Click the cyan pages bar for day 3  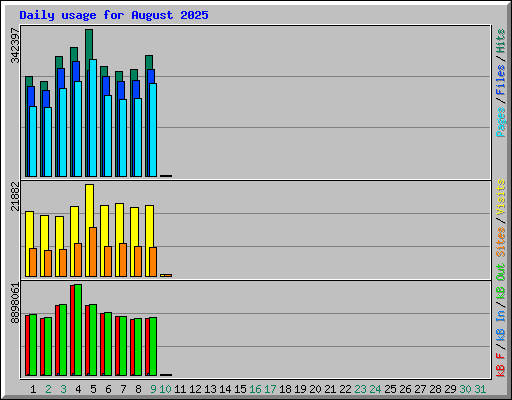63,133
